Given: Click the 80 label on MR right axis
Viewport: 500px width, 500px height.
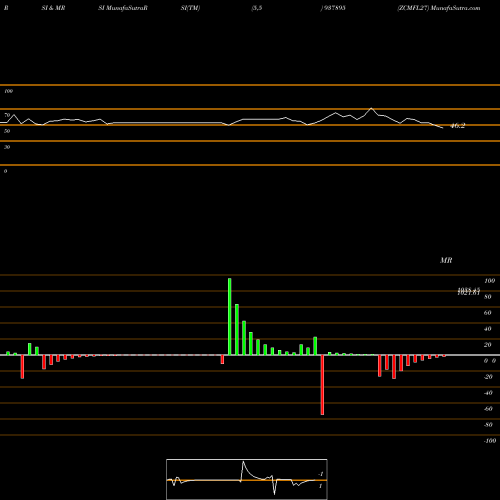Looking at the screenshot, I should point(488,297).
